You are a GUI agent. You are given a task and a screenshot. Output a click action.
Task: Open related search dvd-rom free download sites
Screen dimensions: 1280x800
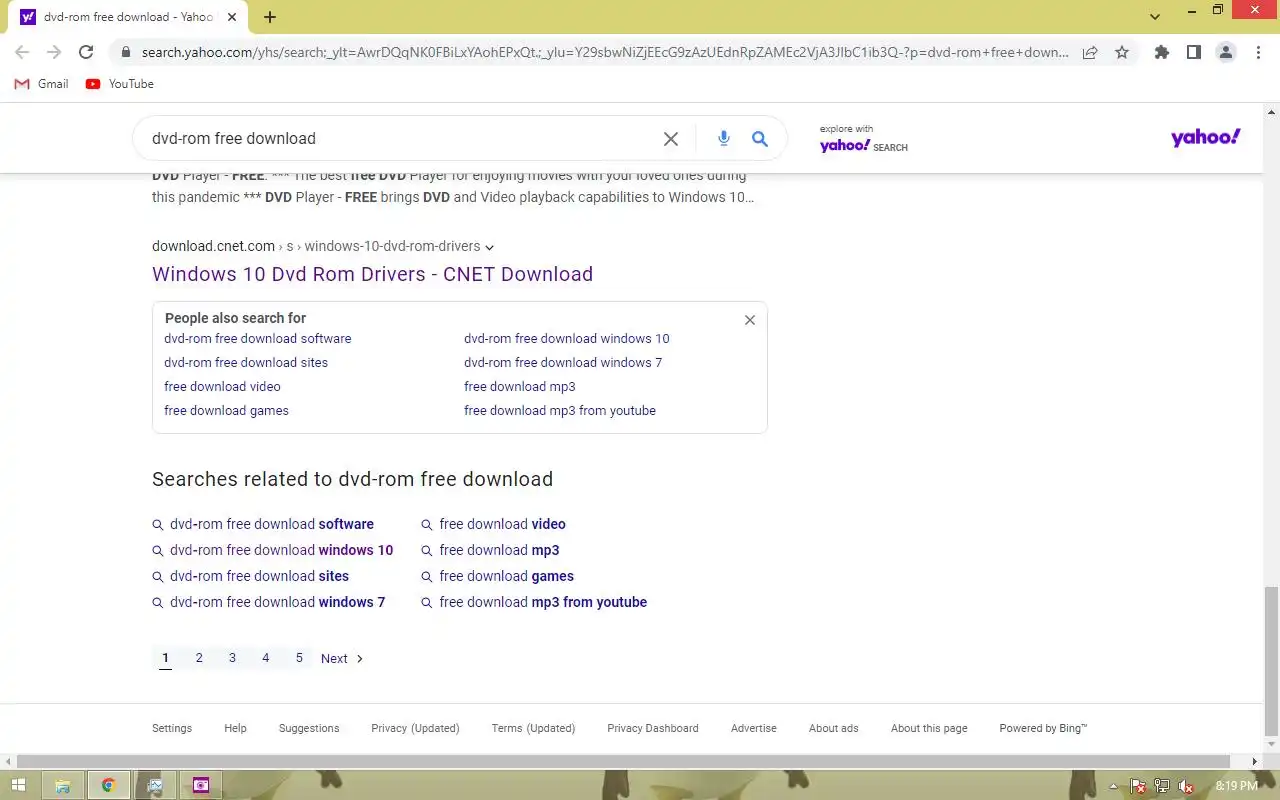[260, 576]
